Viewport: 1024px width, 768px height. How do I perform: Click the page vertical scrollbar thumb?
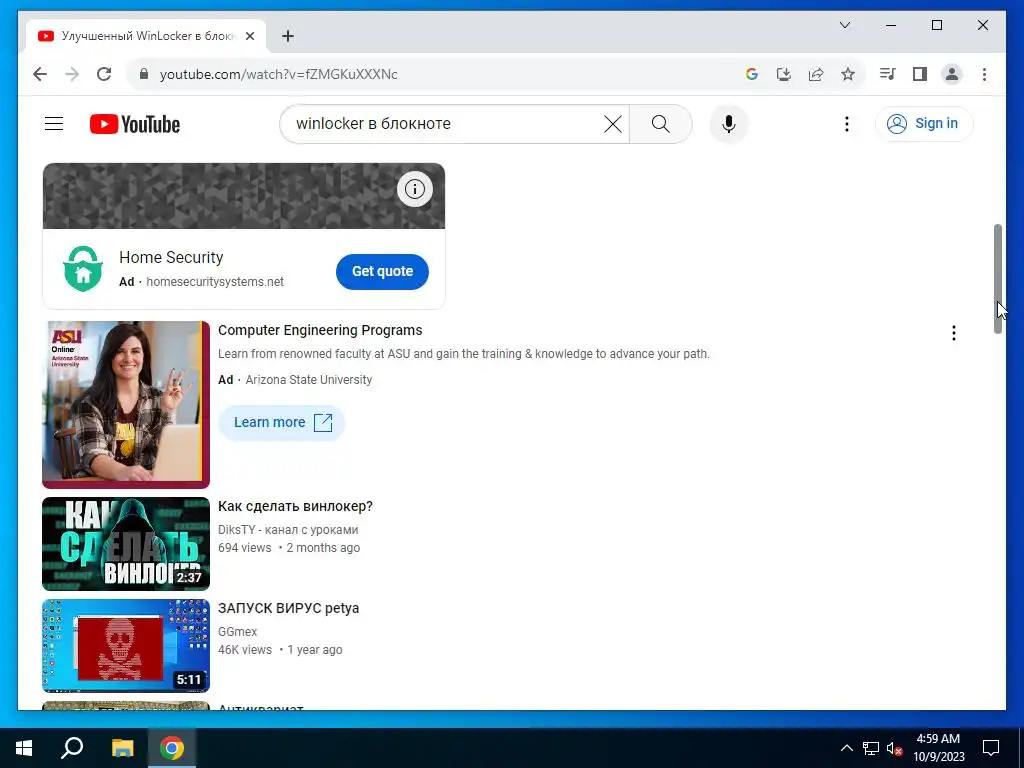pyautogui.click(x=997, y=279)
